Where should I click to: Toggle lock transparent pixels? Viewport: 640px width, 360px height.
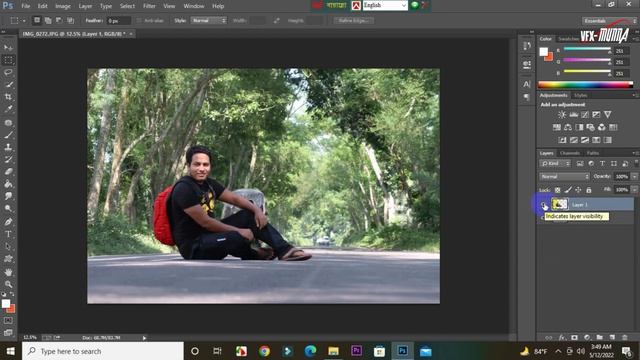558,190
